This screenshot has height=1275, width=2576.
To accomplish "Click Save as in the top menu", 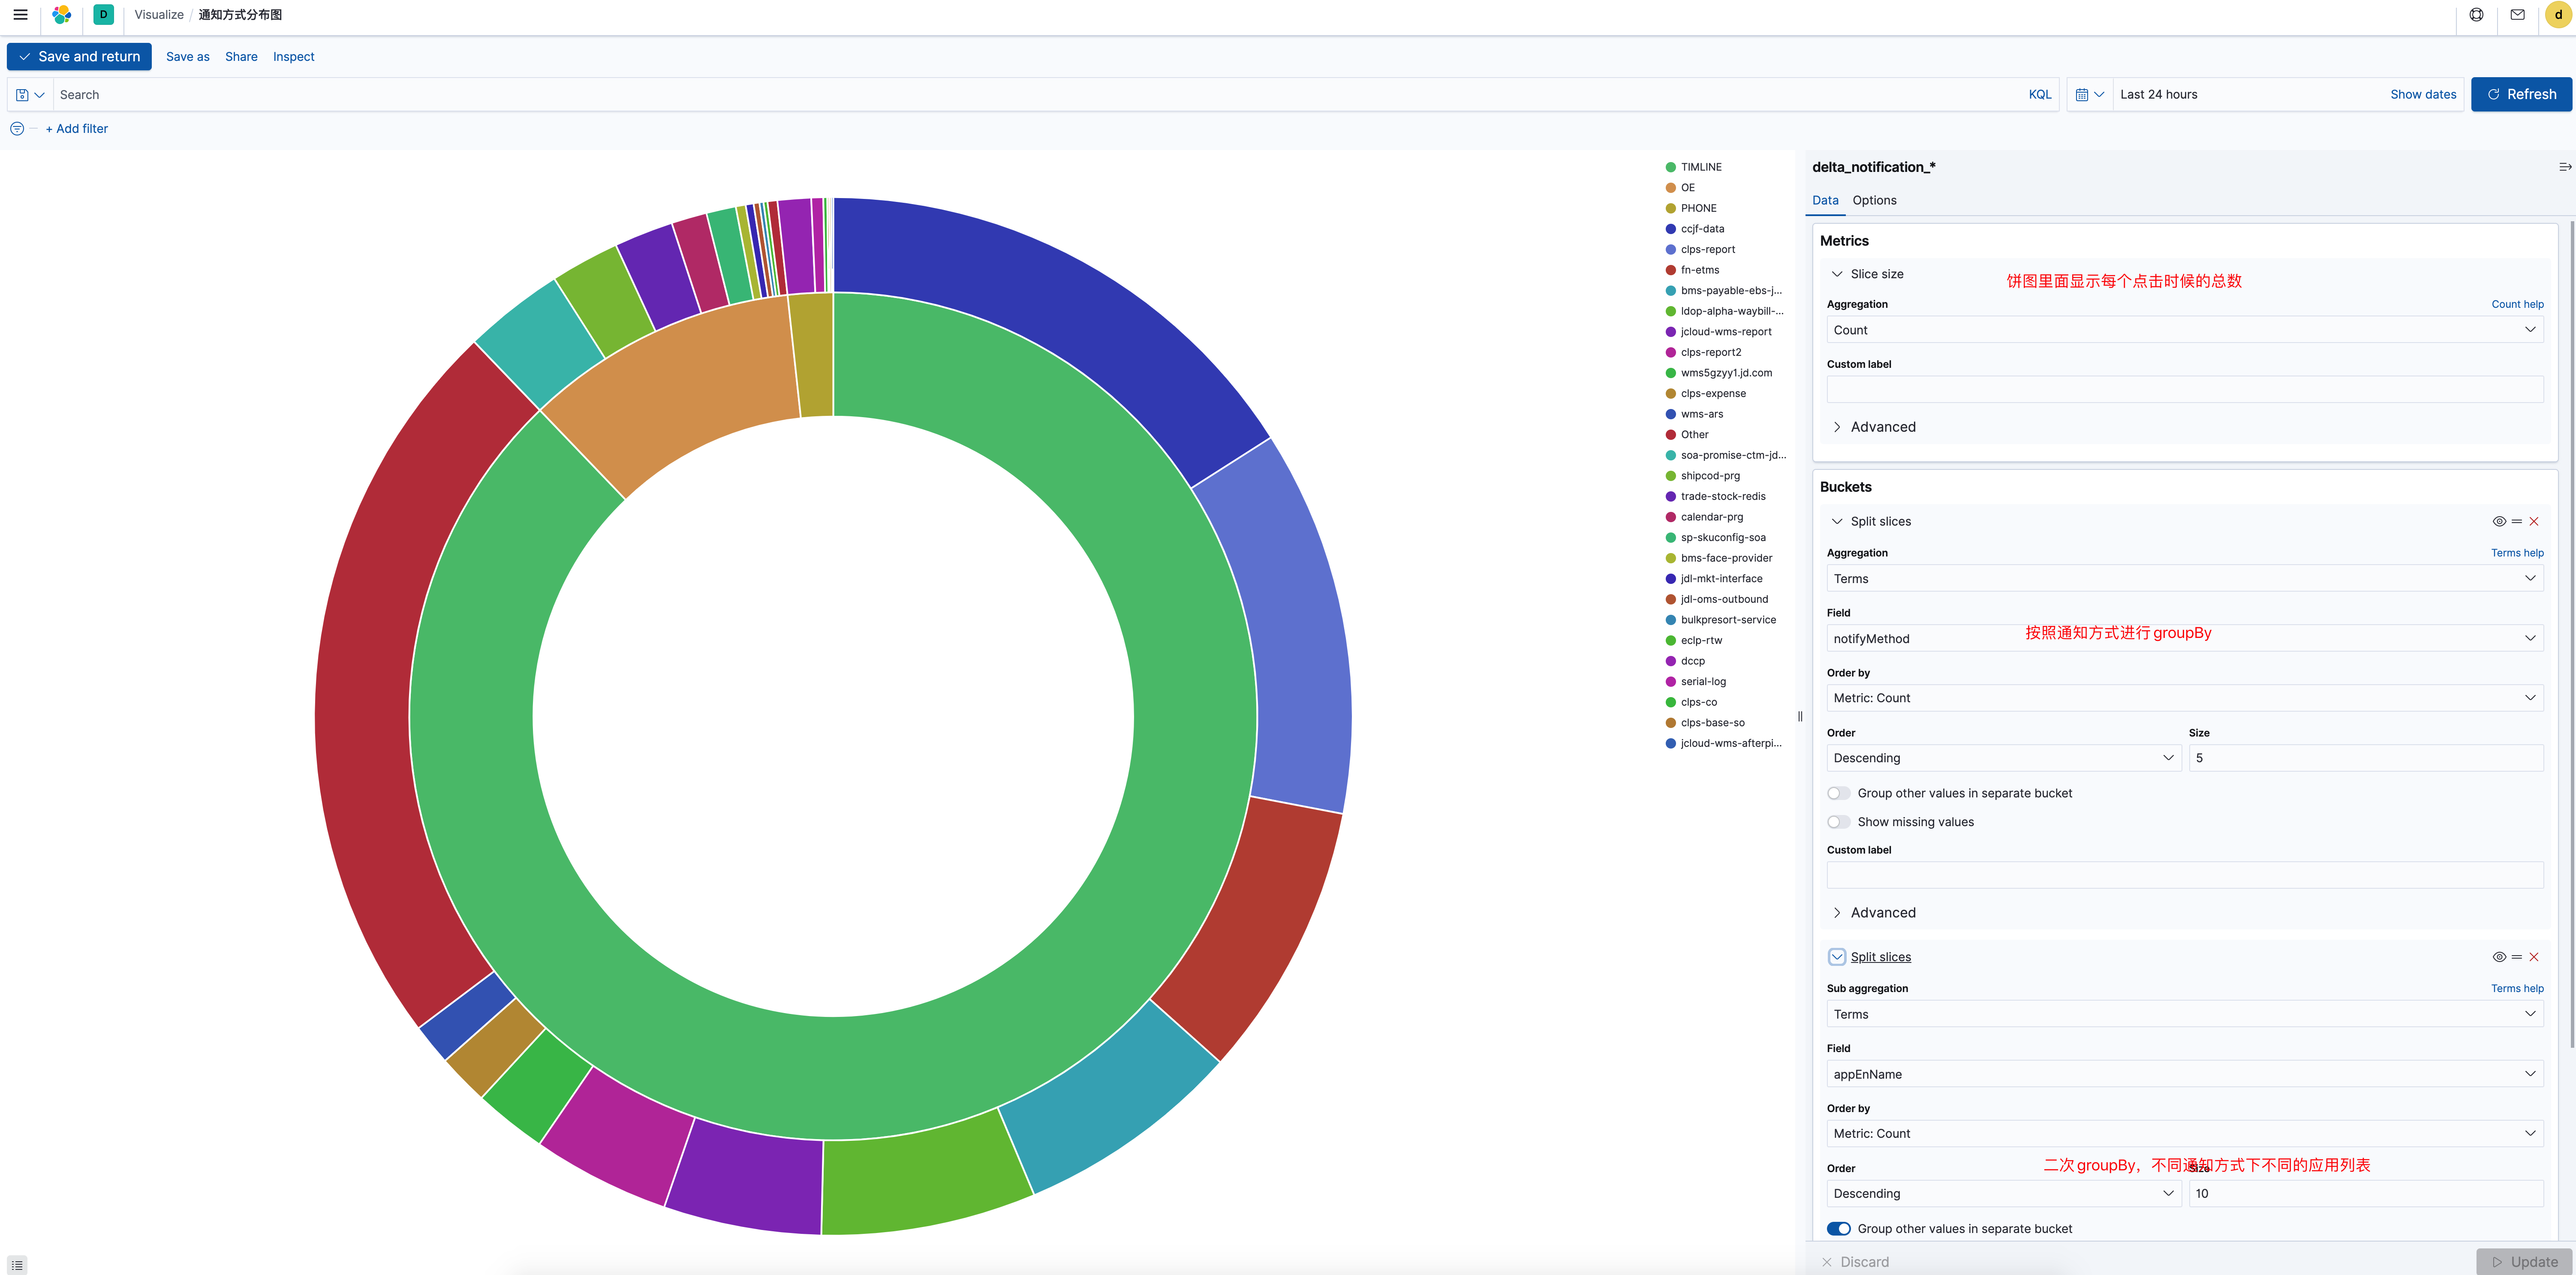I will point(187,57).
